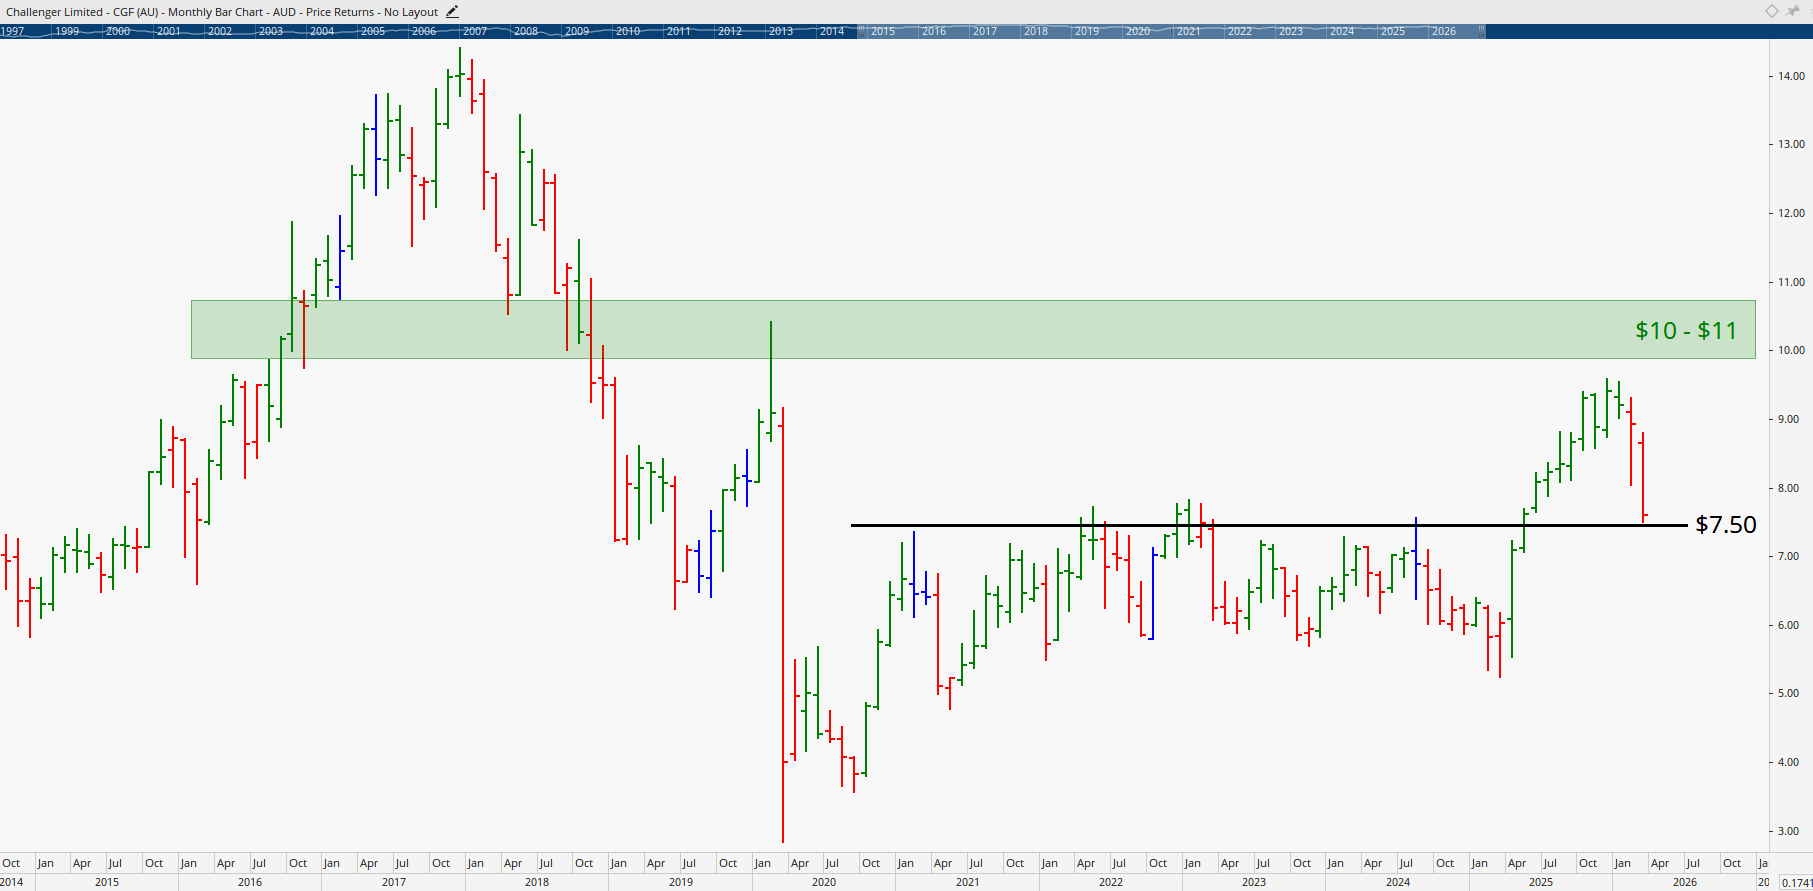Click the 14.00 level on price axis
Image resolution: width=1813 pixels, height=891 pixels.
click(x=1790, y=76)
